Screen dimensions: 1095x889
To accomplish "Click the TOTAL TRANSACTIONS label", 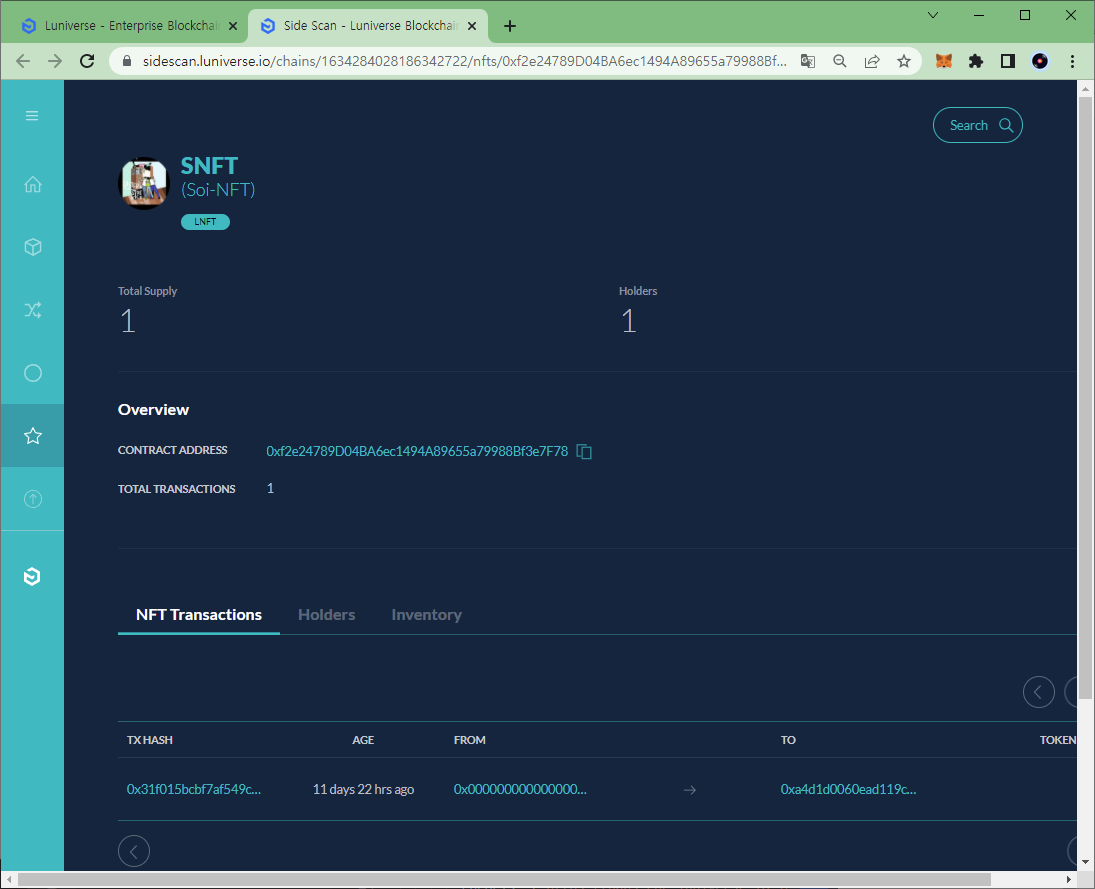I will (x=177, y=489).
